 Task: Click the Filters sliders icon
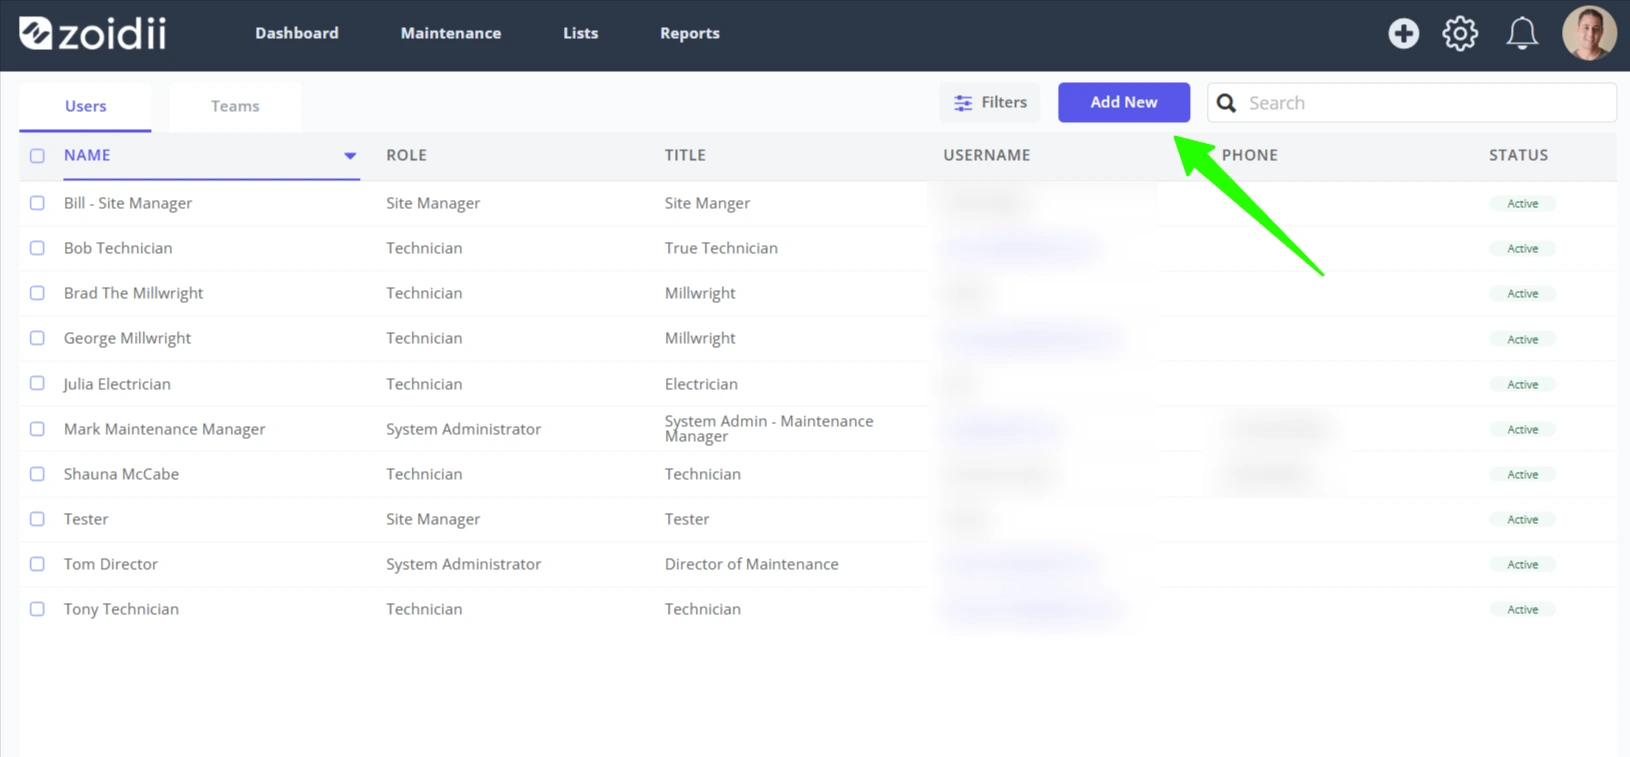coord(963,103)
